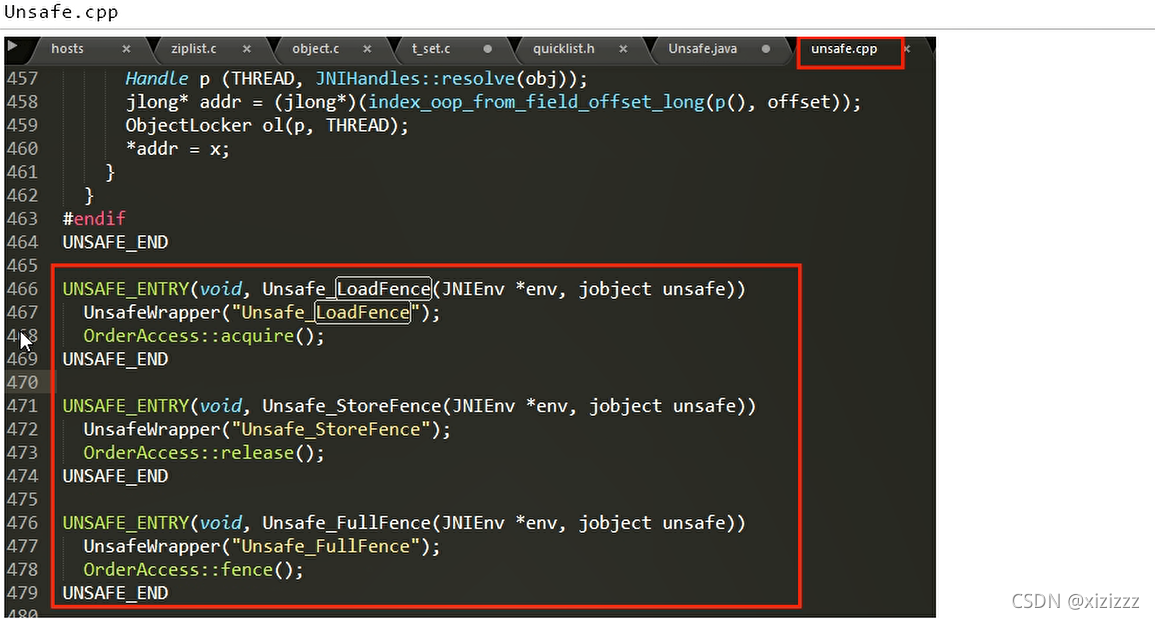Screen dimensions: 1155x619
Task: Click 'UNSAFE_END' on line 474
Action: (x=116, y=476)
